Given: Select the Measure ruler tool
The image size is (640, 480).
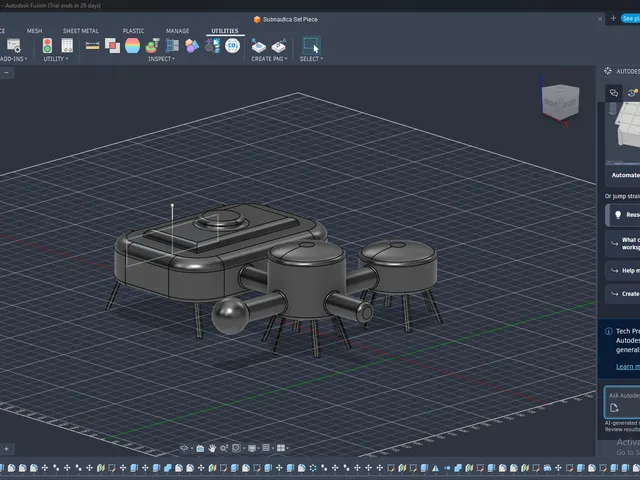Looking at the screenshot, I should [93, 46].
